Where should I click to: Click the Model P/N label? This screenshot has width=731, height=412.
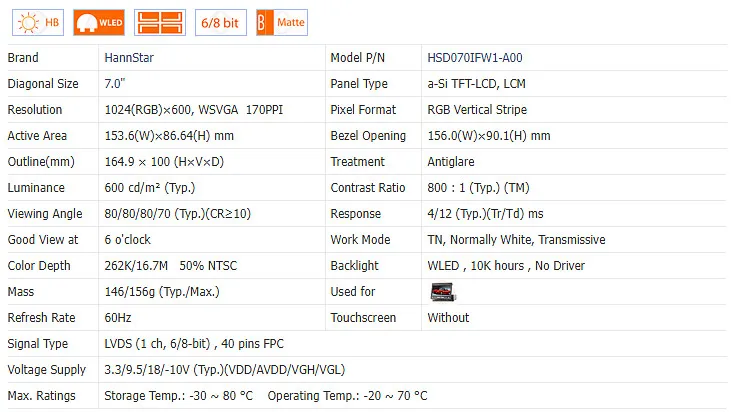coord(358,58)
